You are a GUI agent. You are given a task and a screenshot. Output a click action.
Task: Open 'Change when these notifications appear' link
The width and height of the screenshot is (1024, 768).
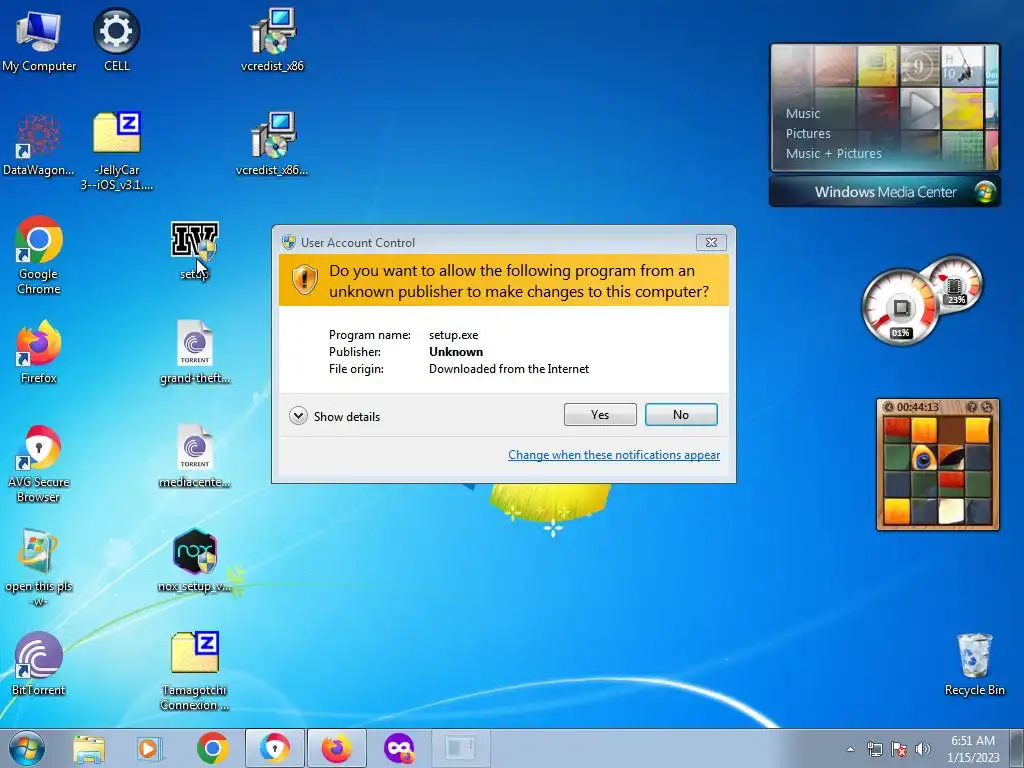614,455
